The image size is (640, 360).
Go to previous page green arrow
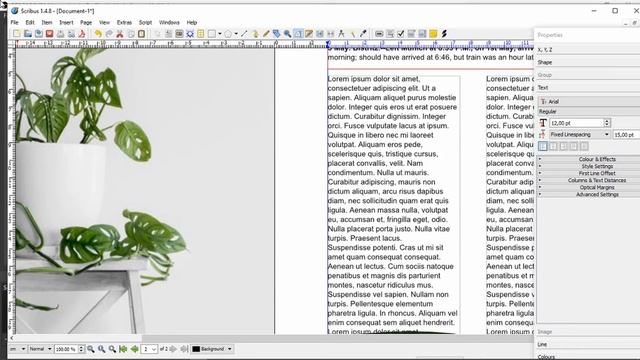134,349
